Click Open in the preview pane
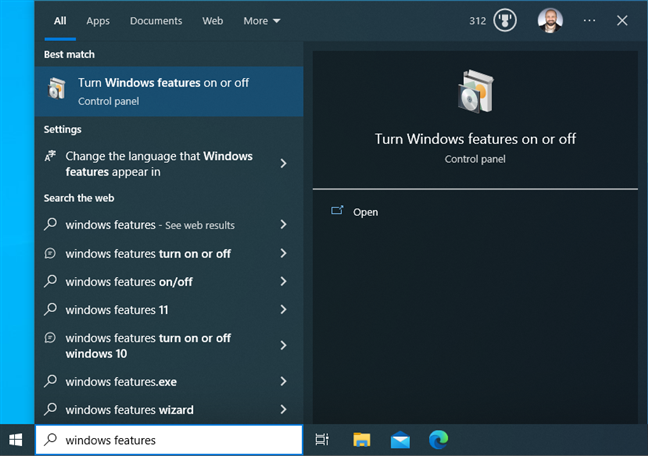Screen dimensions: 648x456 pos(365,212)
